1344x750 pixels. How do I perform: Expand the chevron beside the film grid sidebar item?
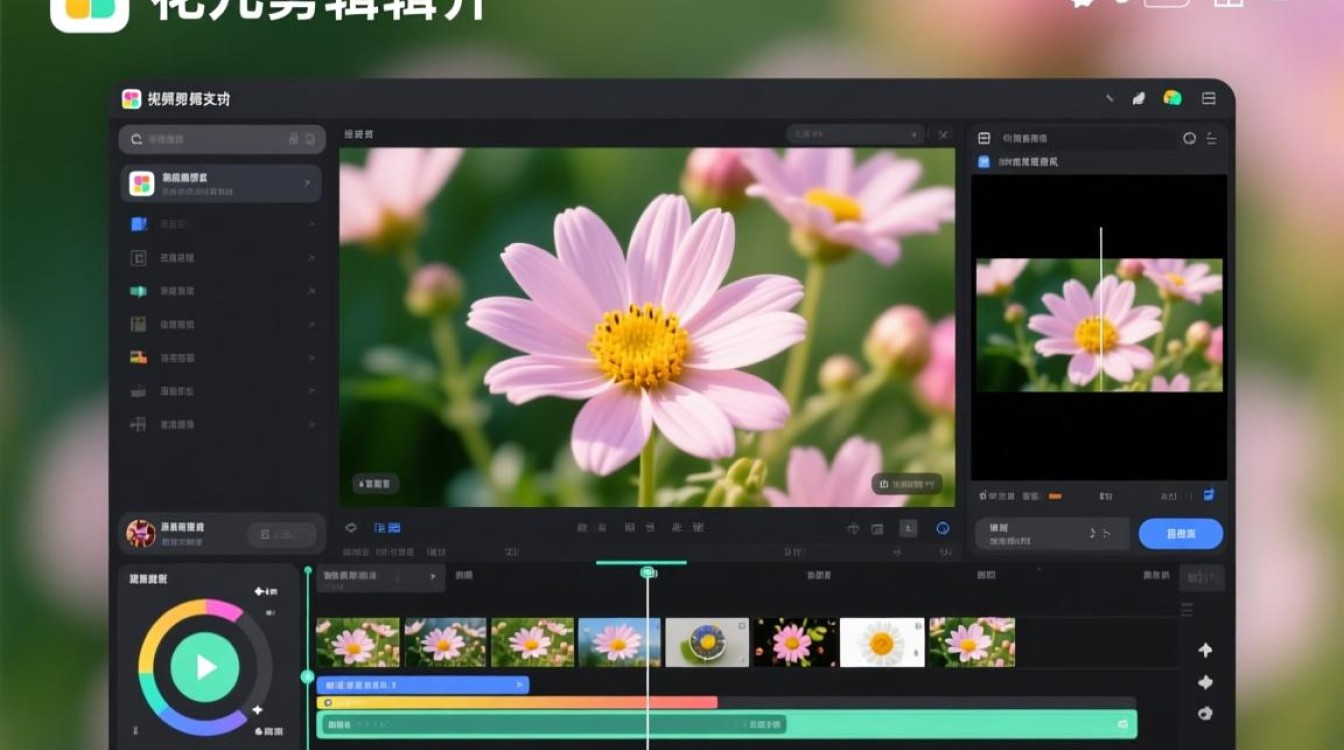[311, 324]
